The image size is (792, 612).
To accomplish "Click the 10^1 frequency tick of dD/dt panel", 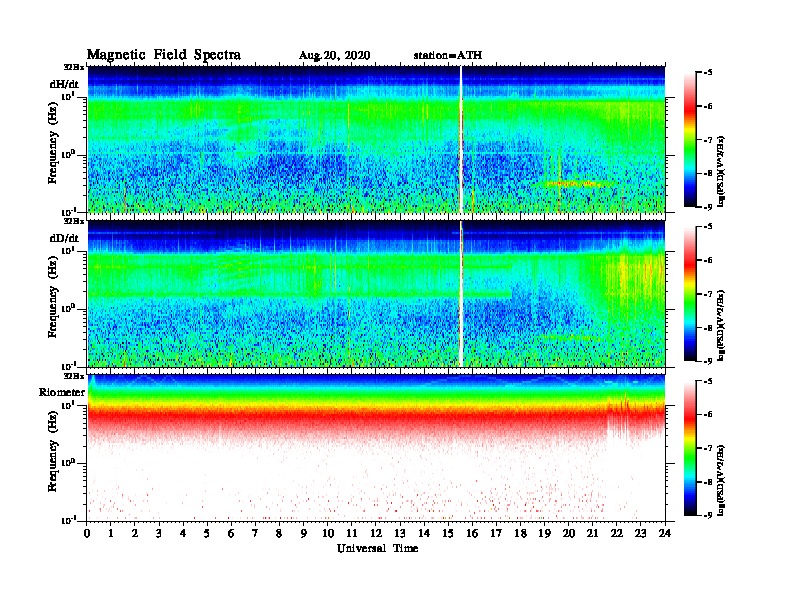I will [68, 251].
